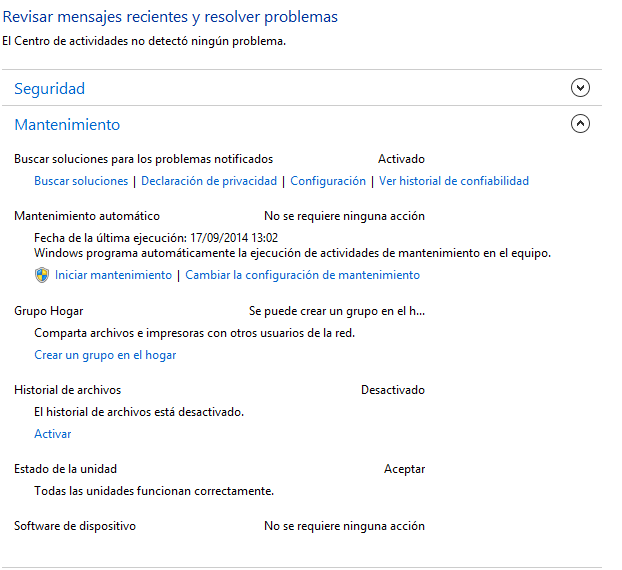622x570 pixels.
Task: Start maintenance via Iniciar mantenimiento link
Action: point(113,275)
